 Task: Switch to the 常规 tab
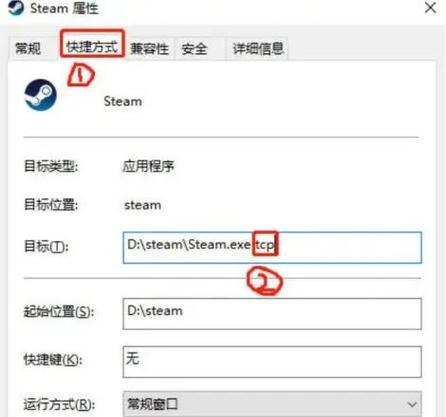click(x=28, y=49)
